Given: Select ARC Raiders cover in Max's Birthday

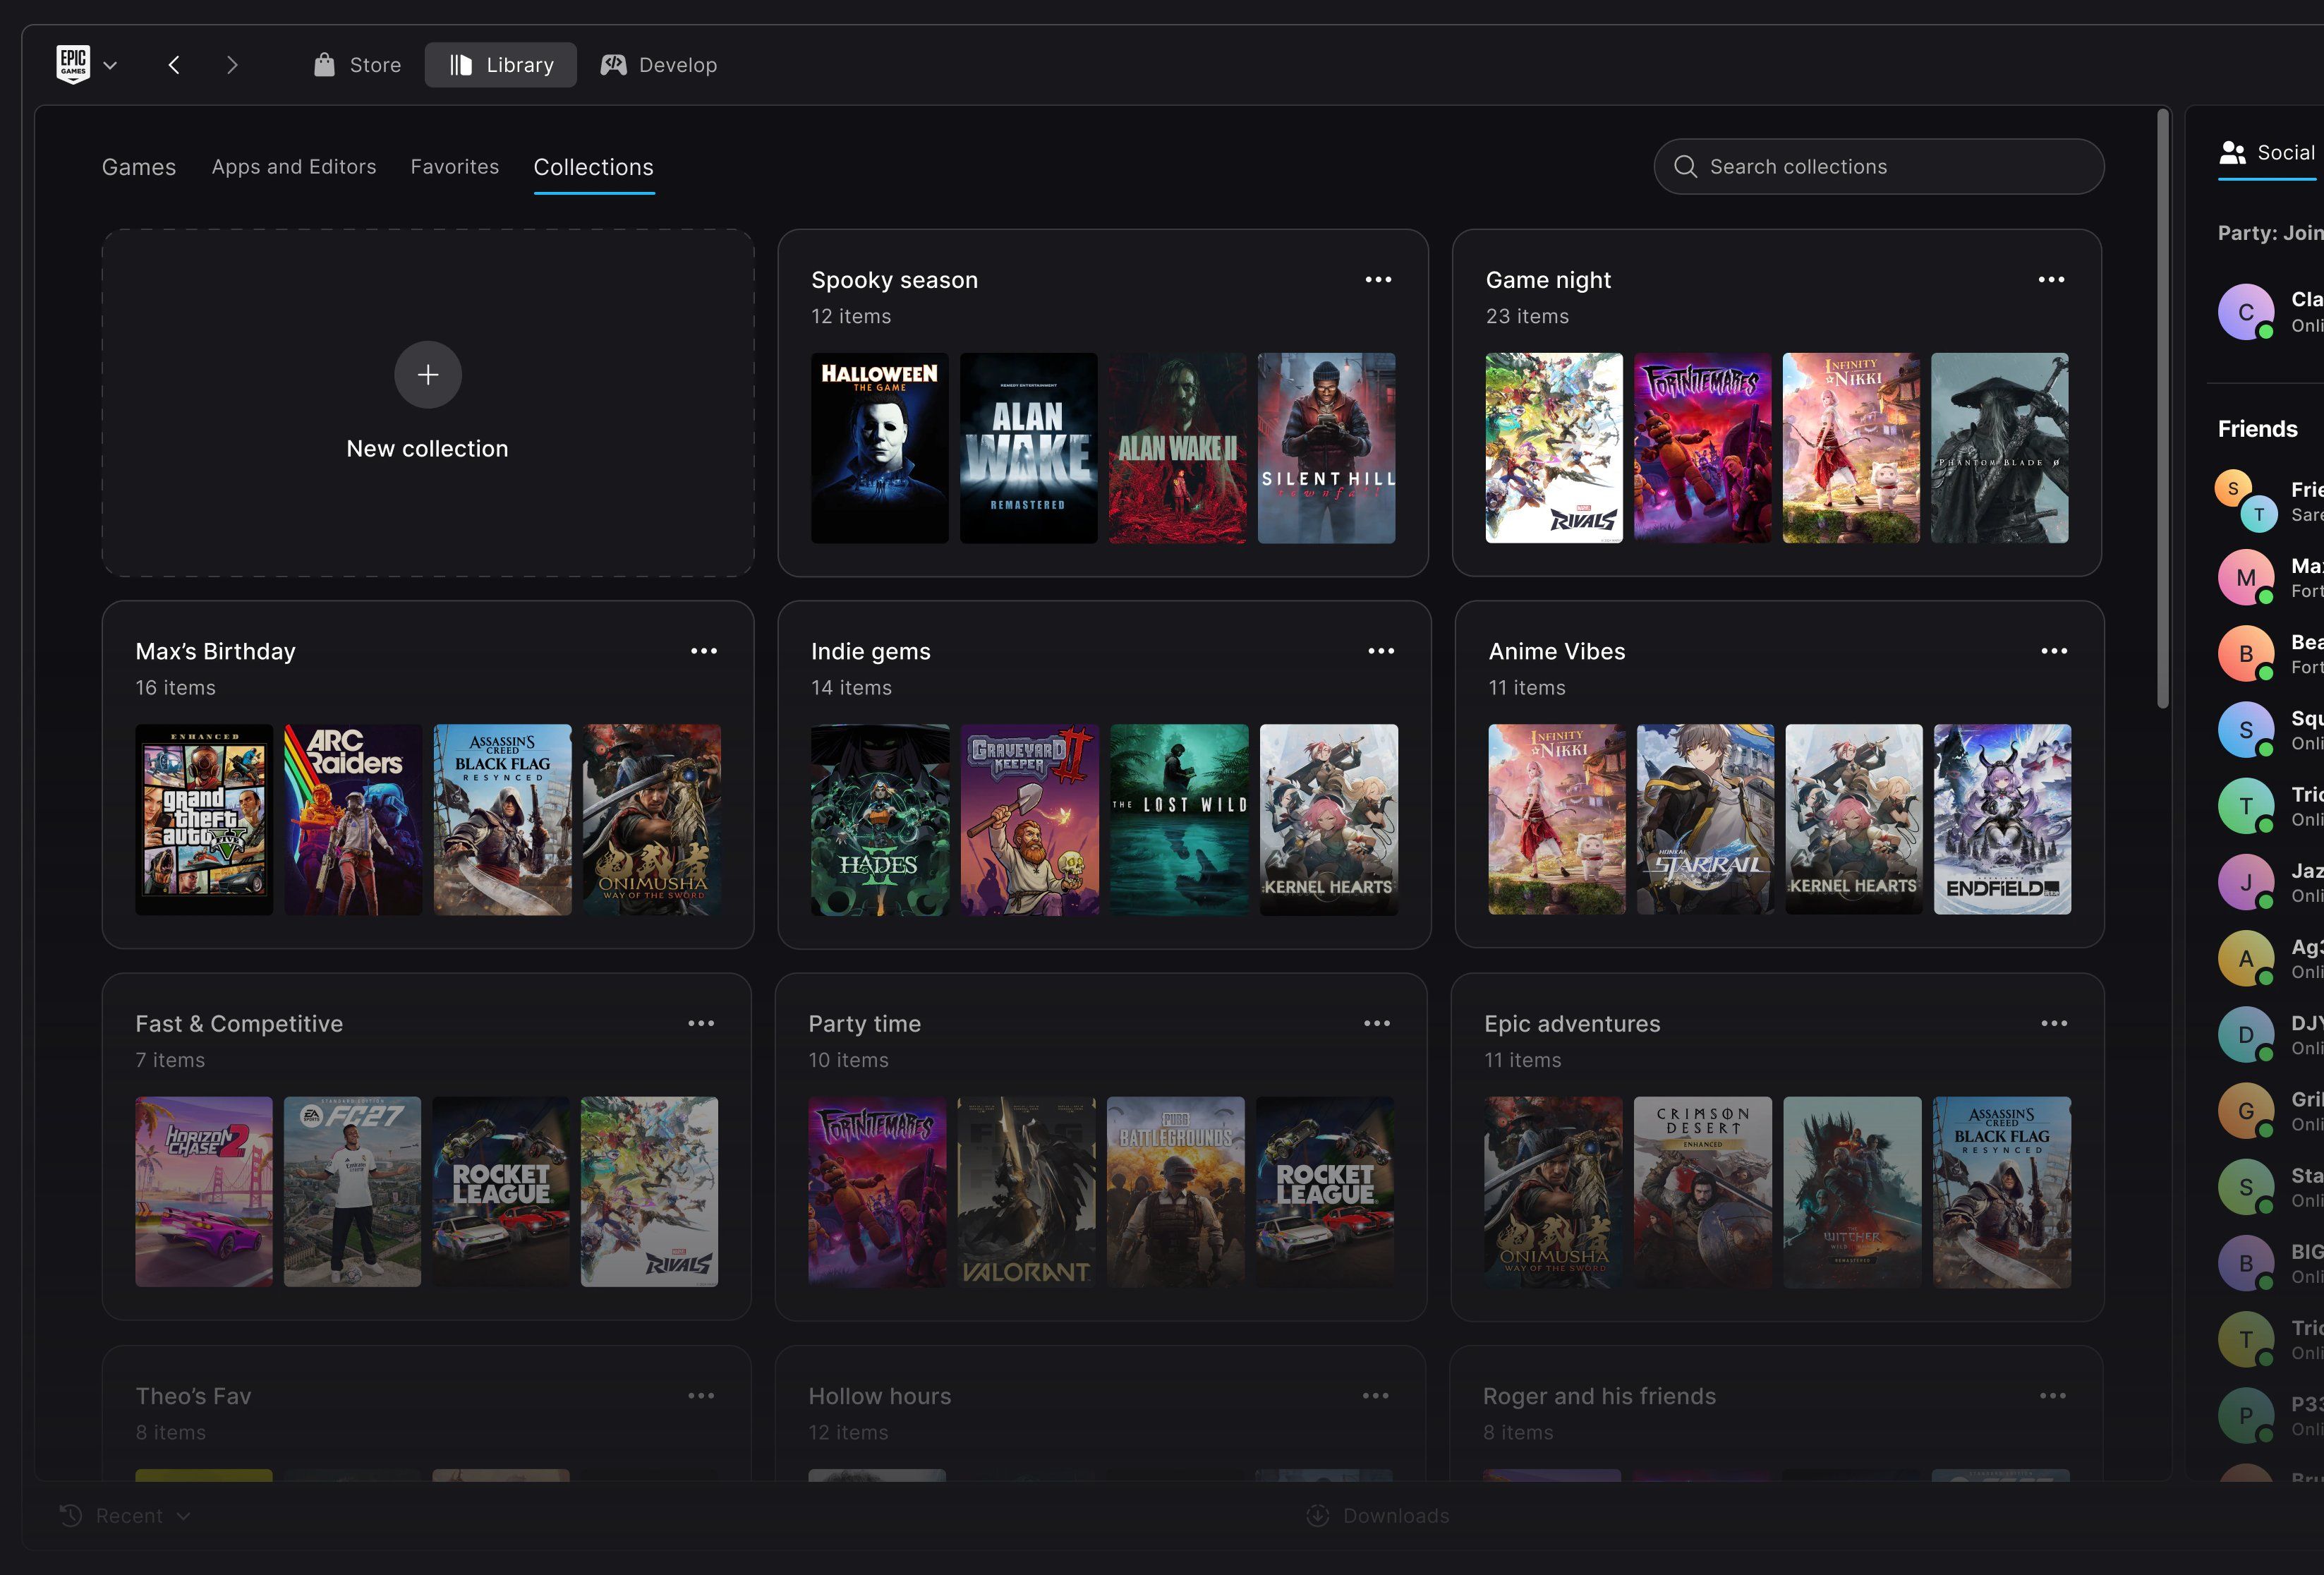Looking at the screenshot, I should tap(353, 820).
